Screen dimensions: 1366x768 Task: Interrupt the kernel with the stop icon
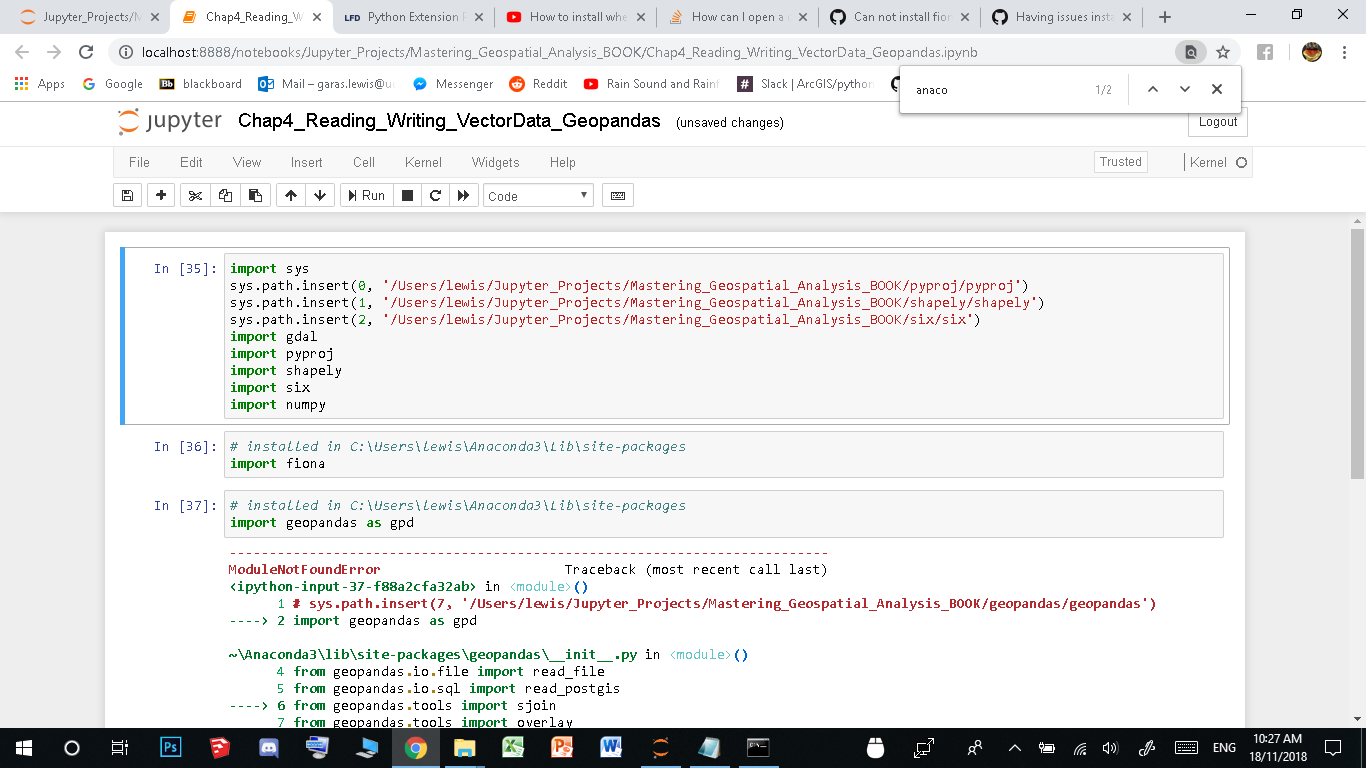point(408,195)
